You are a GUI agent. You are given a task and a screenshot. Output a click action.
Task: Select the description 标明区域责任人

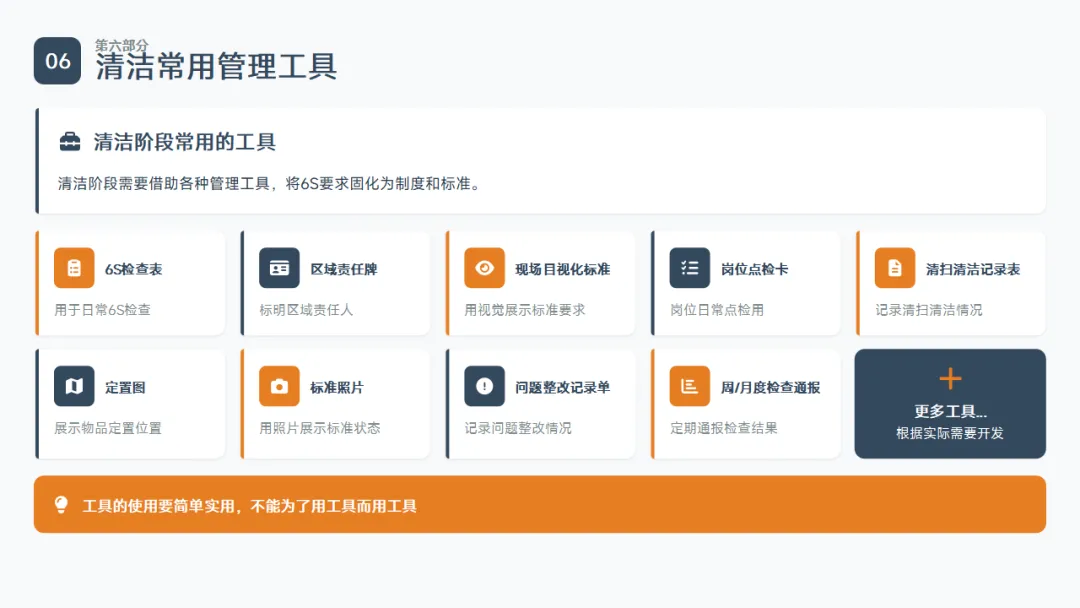(306, 310)
